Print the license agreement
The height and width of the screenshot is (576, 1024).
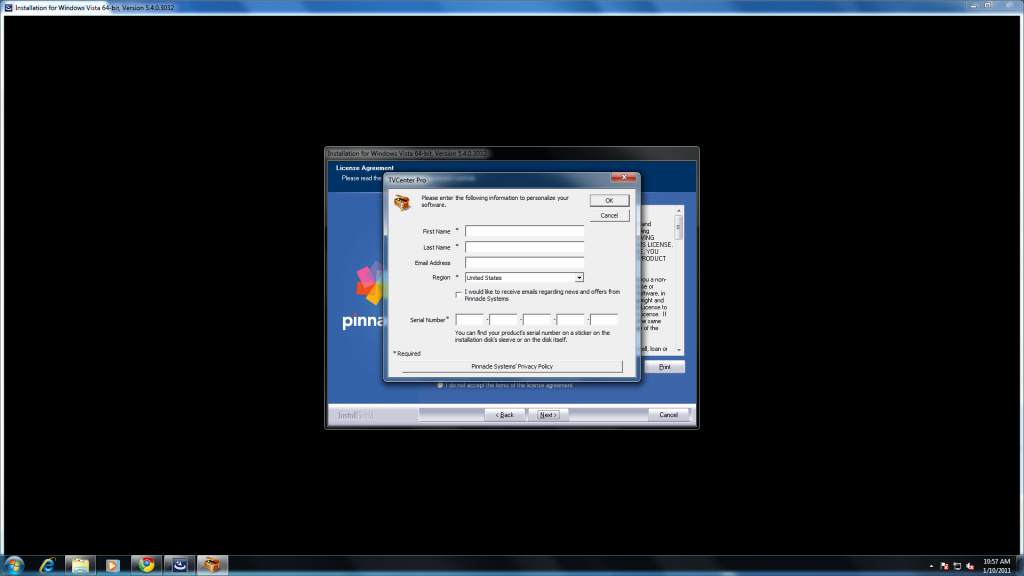[664, 367]
